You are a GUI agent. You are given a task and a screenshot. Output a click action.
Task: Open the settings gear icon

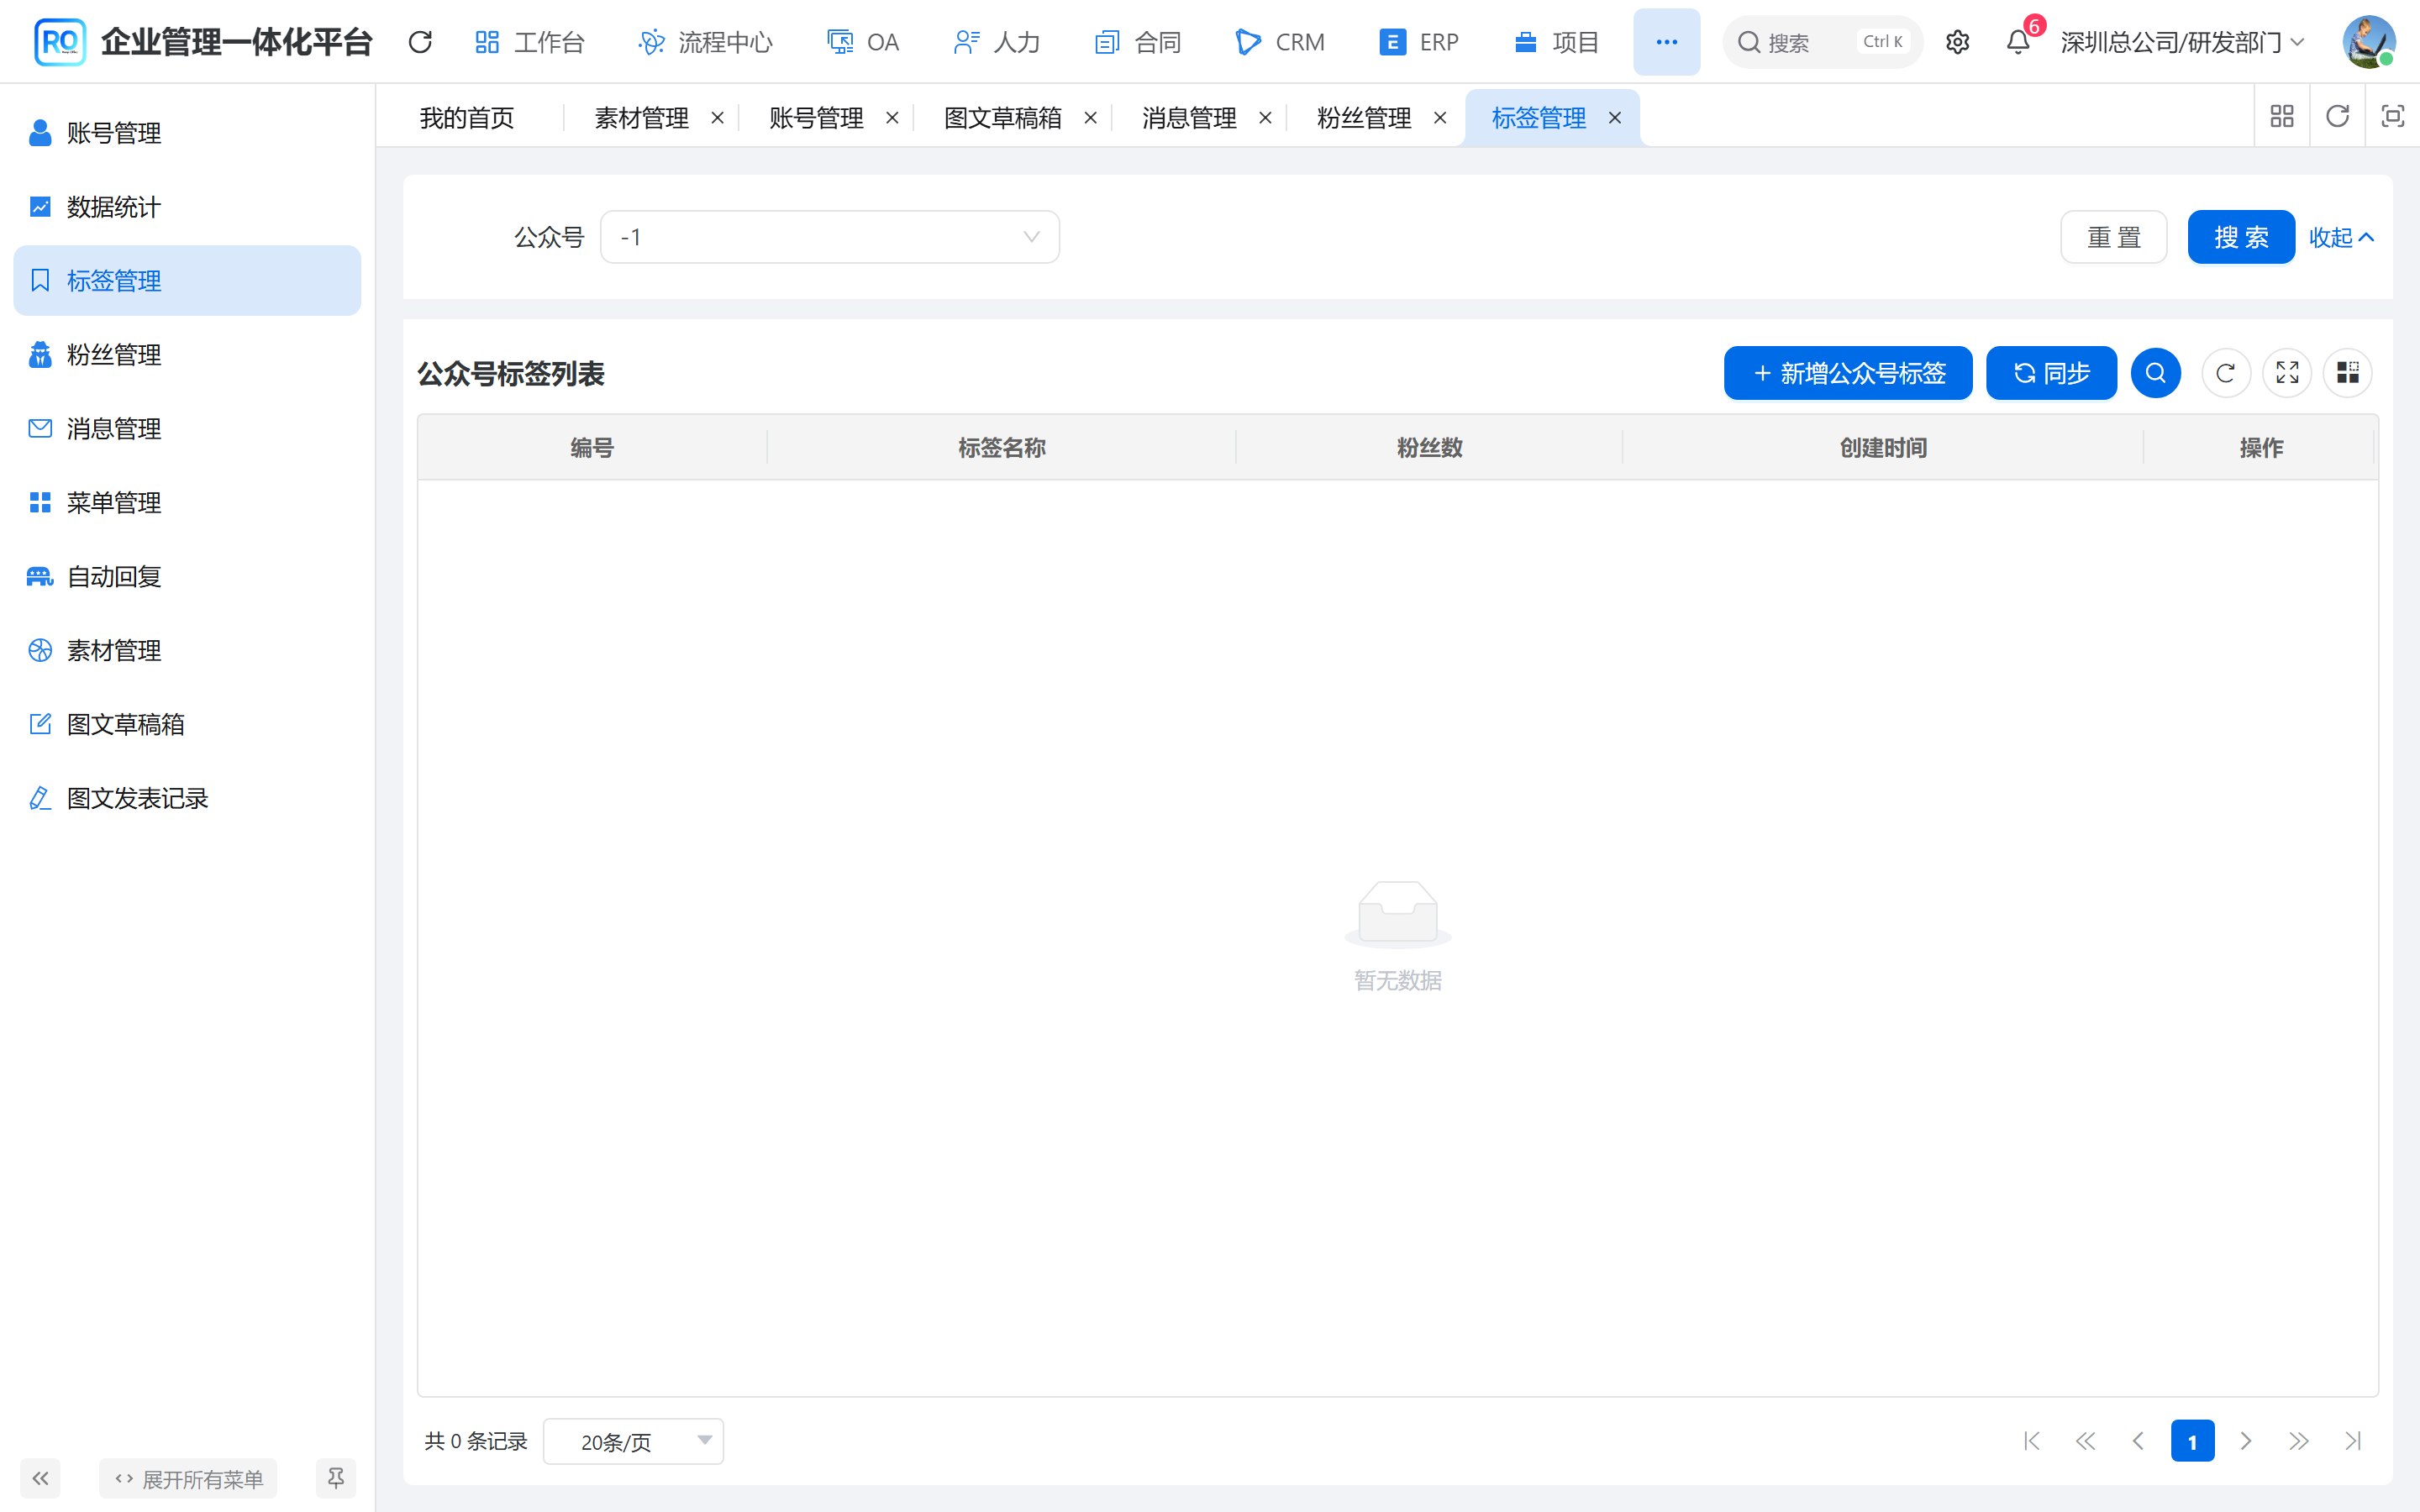pos(1957,42)
